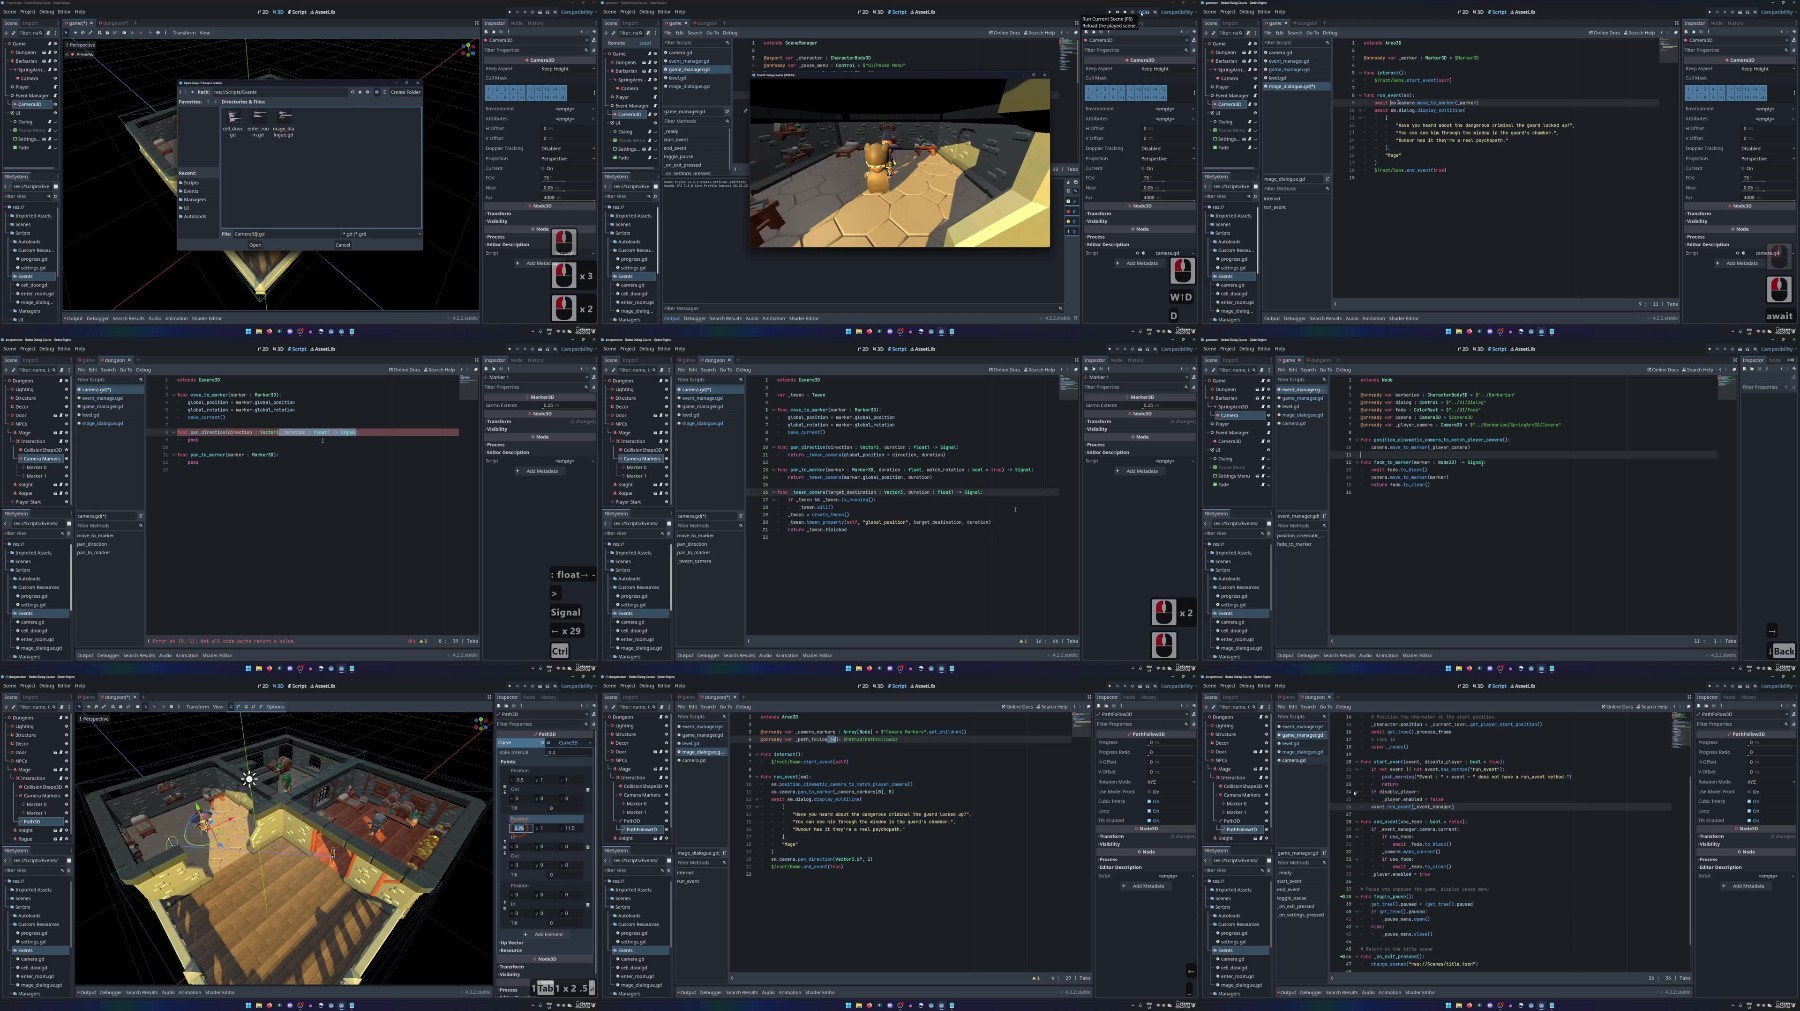The image size is (1800, 1011).
Task: Select rotate tool in file-dialog screenshot viewport toolbar
Action: coord(82,33)
